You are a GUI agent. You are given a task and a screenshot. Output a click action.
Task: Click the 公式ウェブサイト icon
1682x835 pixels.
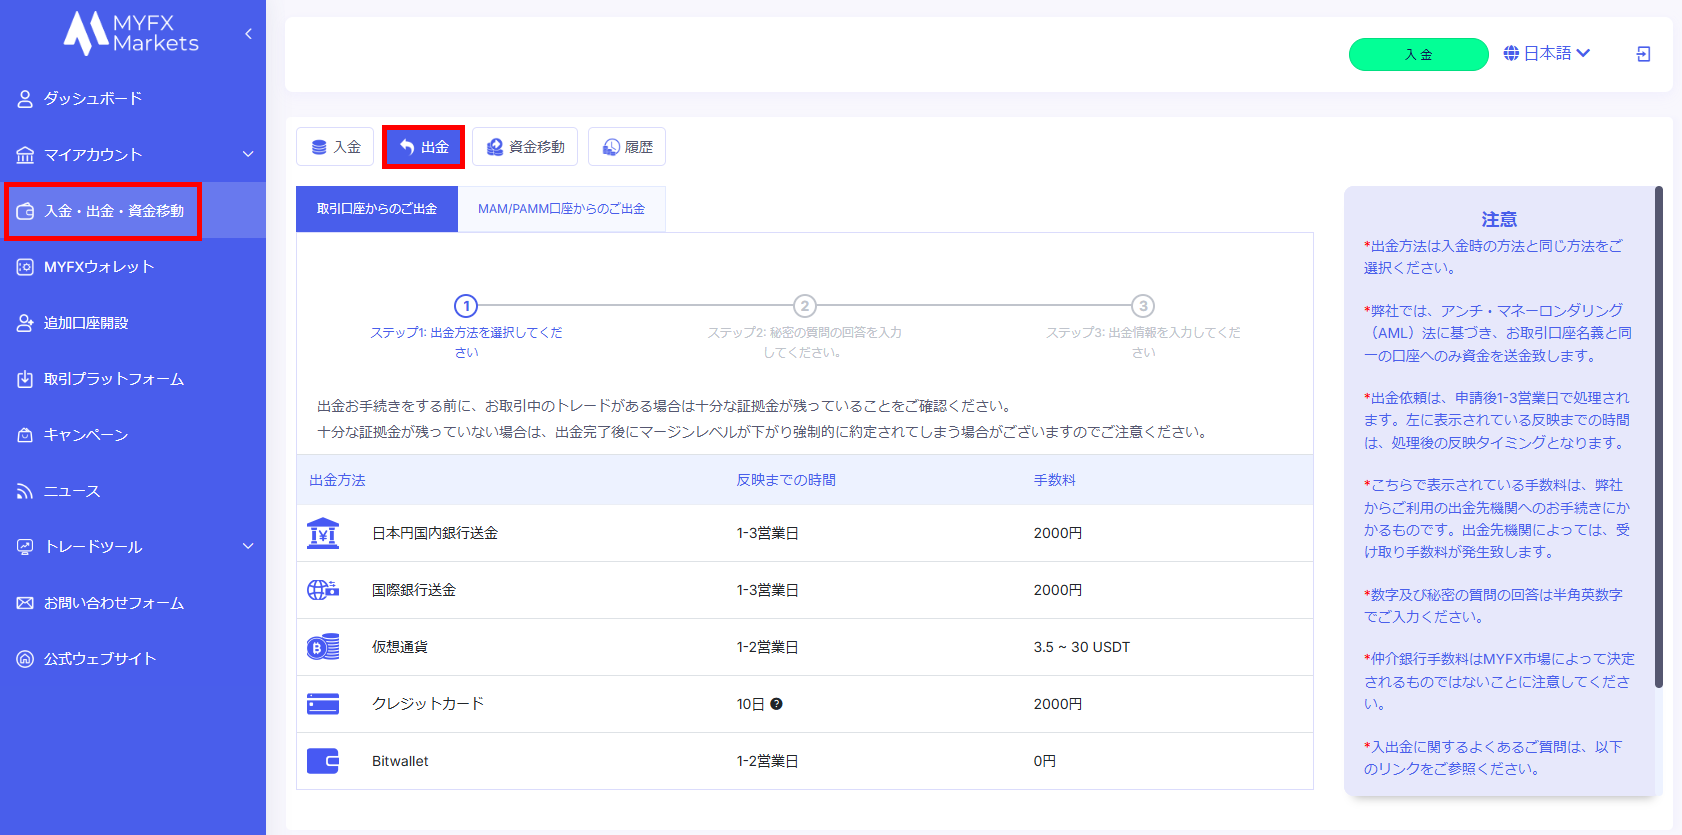coord(25,659)
